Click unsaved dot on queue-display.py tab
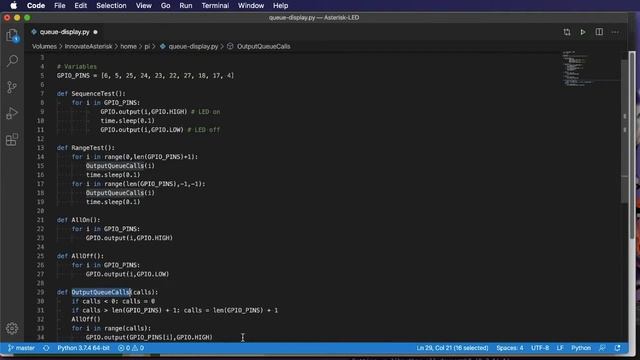Viewport: 640px width, 360px height. [x=95, y=32]
